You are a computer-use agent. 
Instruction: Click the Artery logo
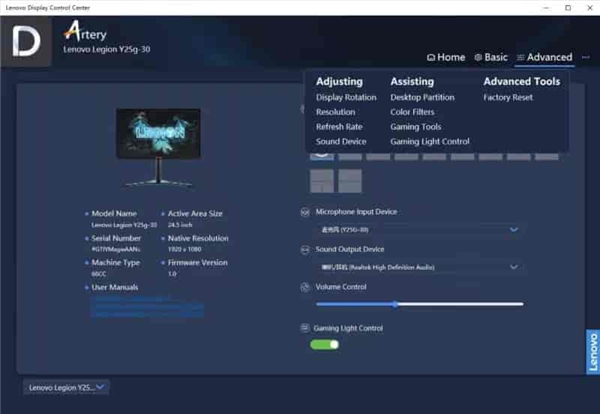[x=85, y=31]
